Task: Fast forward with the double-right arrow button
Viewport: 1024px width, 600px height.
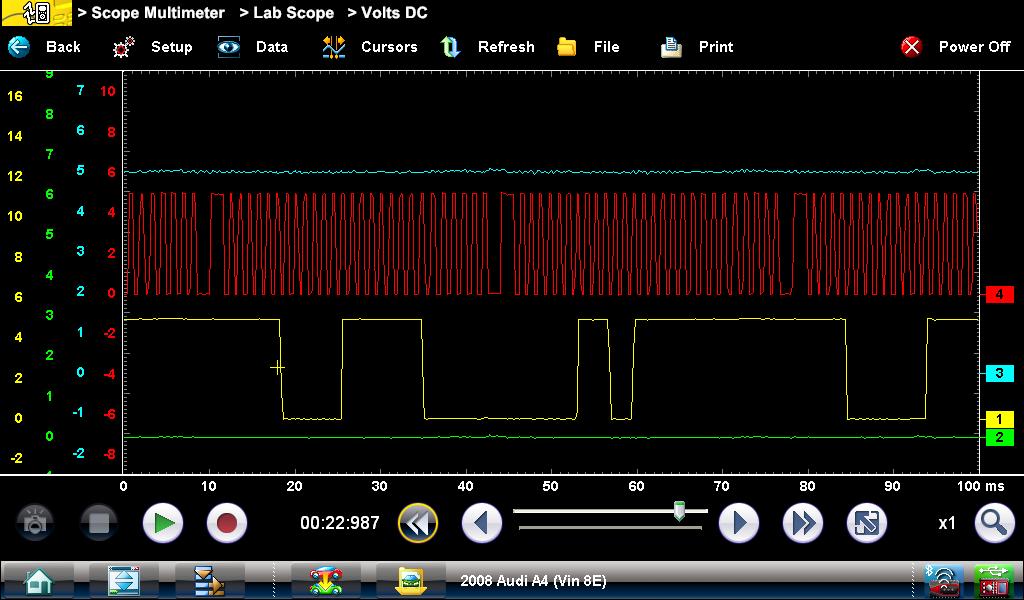Action: [x=802, y=523]
